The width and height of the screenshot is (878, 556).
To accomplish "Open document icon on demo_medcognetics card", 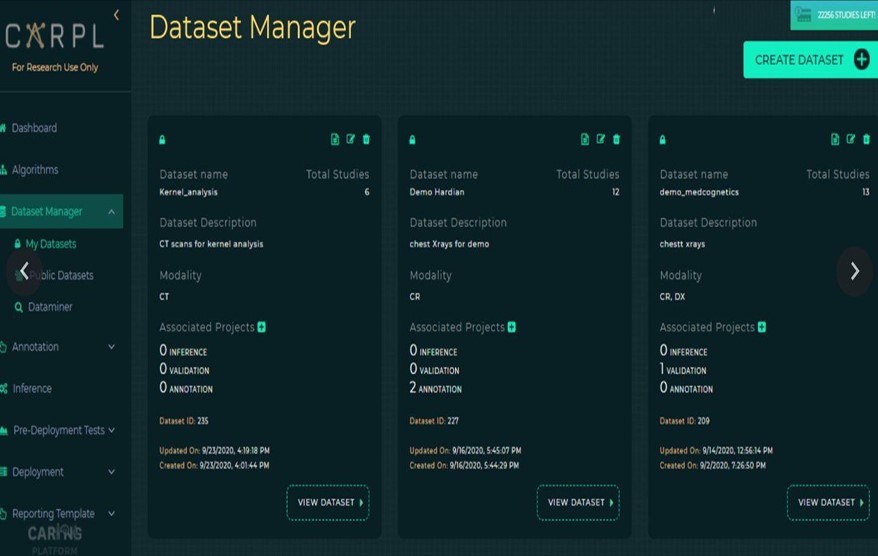I will pyautogui.click(x=835, y=139).
